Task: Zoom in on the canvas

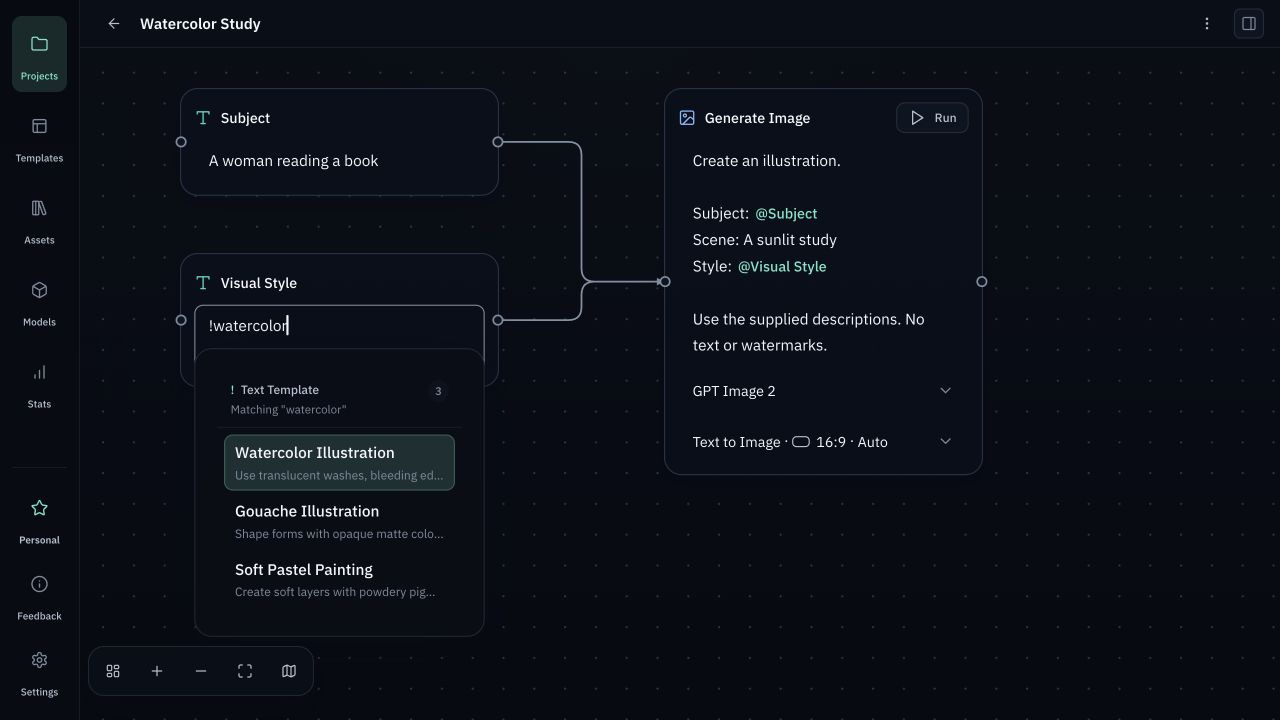Action: coord(157,671)
